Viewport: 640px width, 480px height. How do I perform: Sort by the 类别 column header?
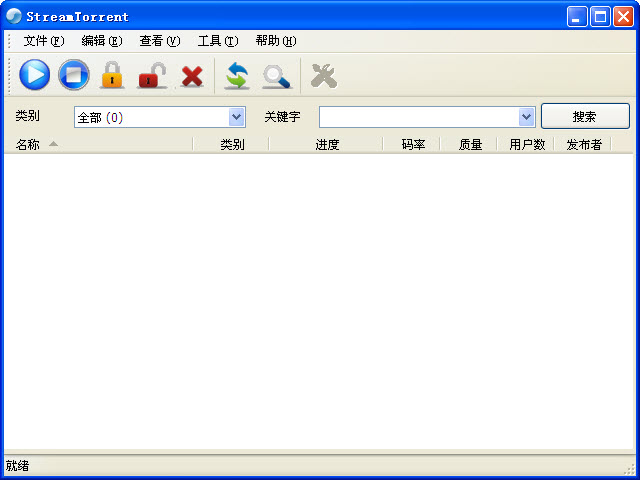click(231, 144)
